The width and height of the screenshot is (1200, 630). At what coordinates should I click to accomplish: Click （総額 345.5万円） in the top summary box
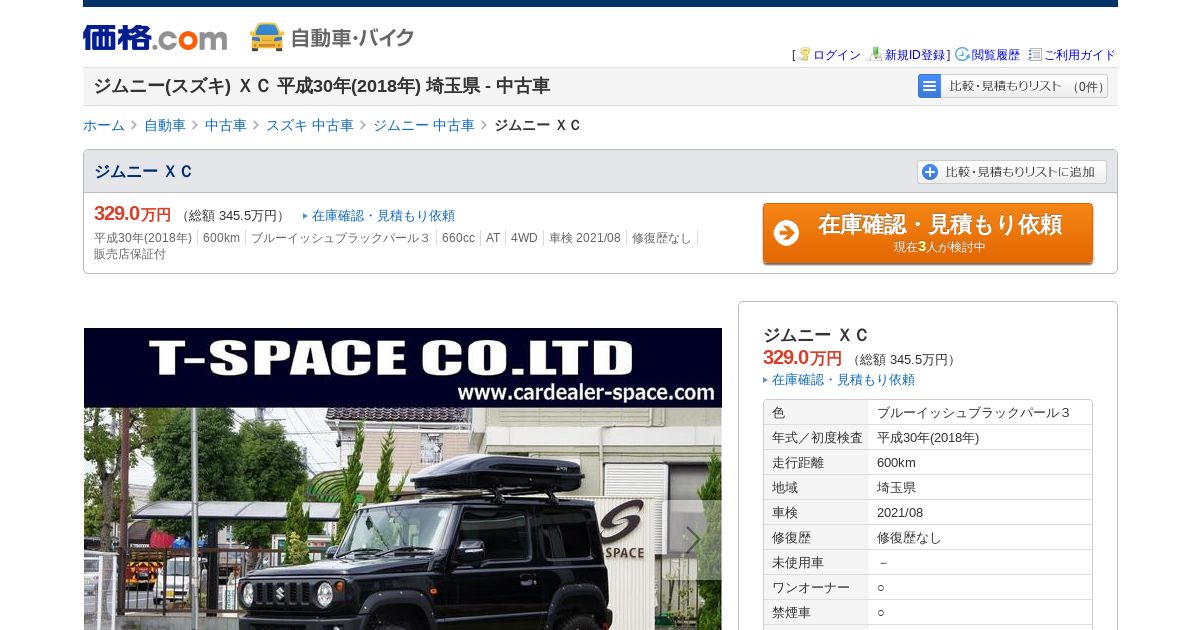coord(233,216)
